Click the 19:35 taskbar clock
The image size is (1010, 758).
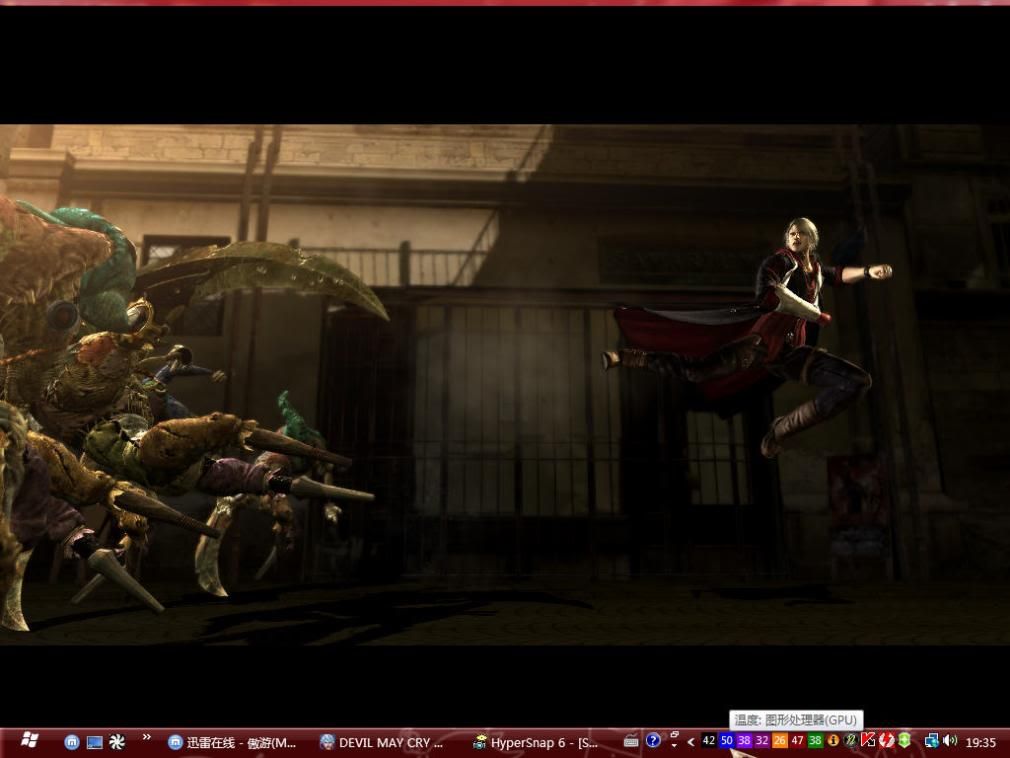[x=980, y=743]
